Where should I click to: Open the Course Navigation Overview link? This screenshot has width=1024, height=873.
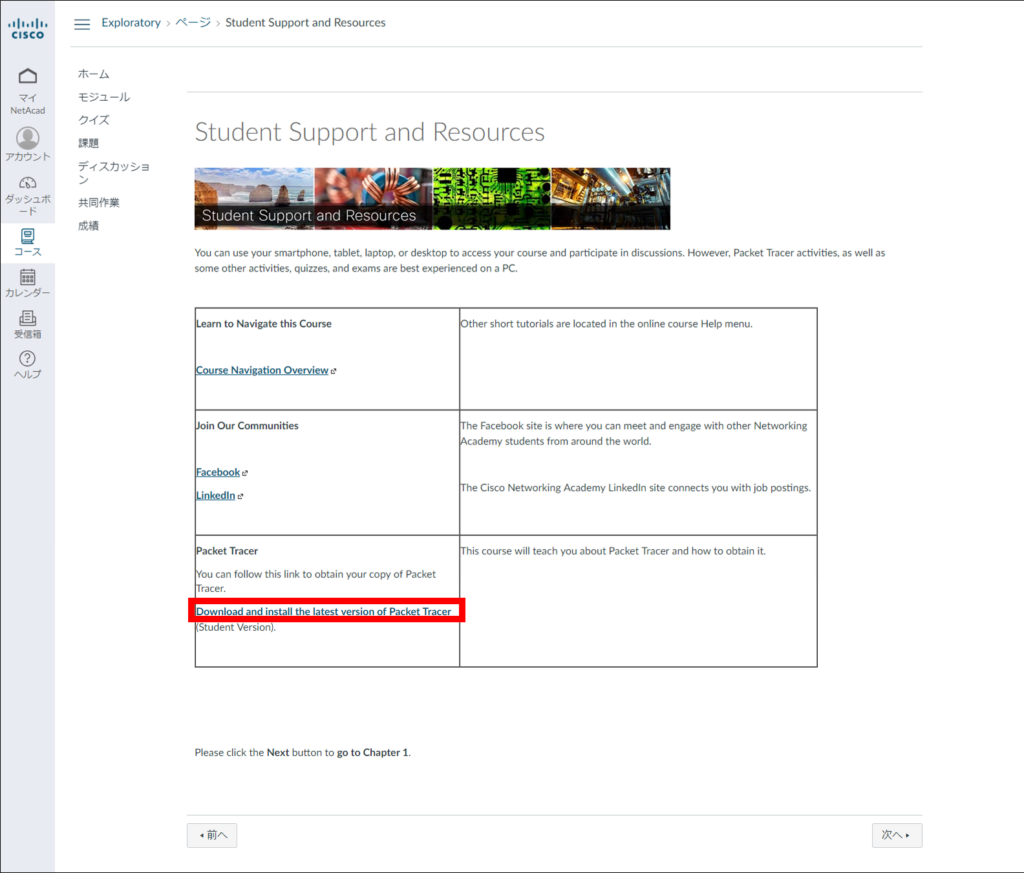point(262,370)
